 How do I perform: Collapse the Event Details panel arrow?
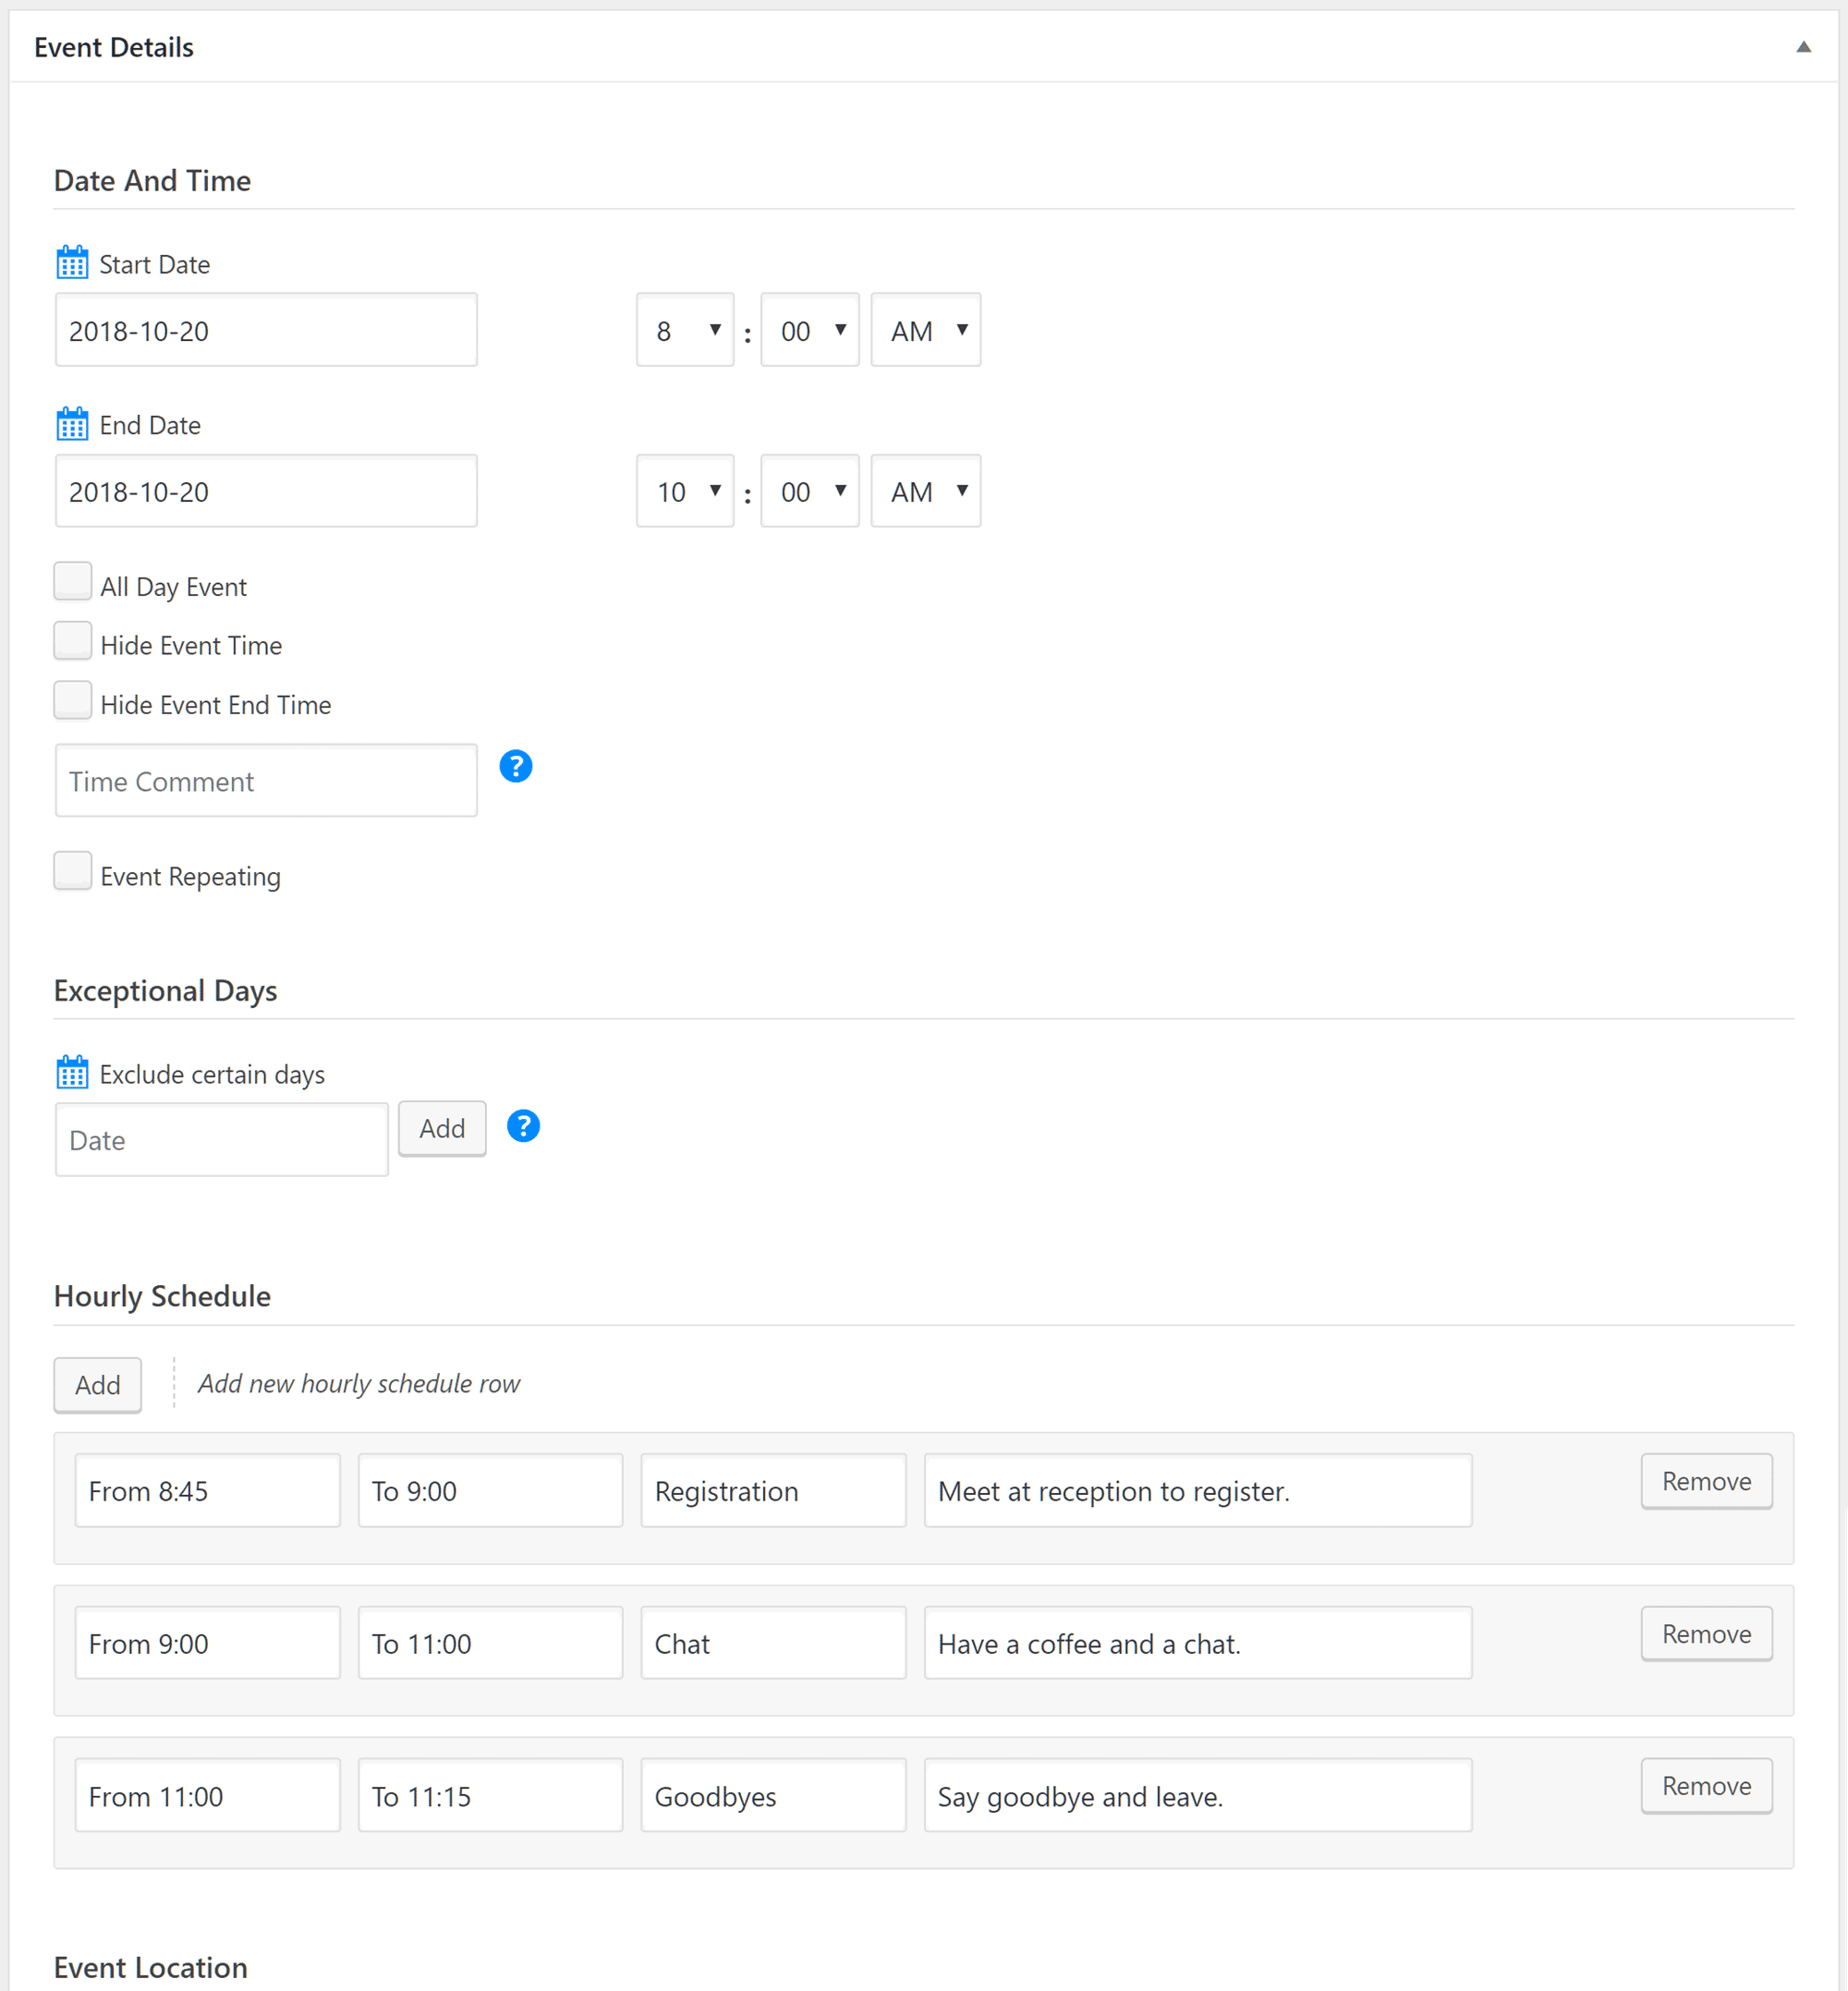tap(1803, 47)
